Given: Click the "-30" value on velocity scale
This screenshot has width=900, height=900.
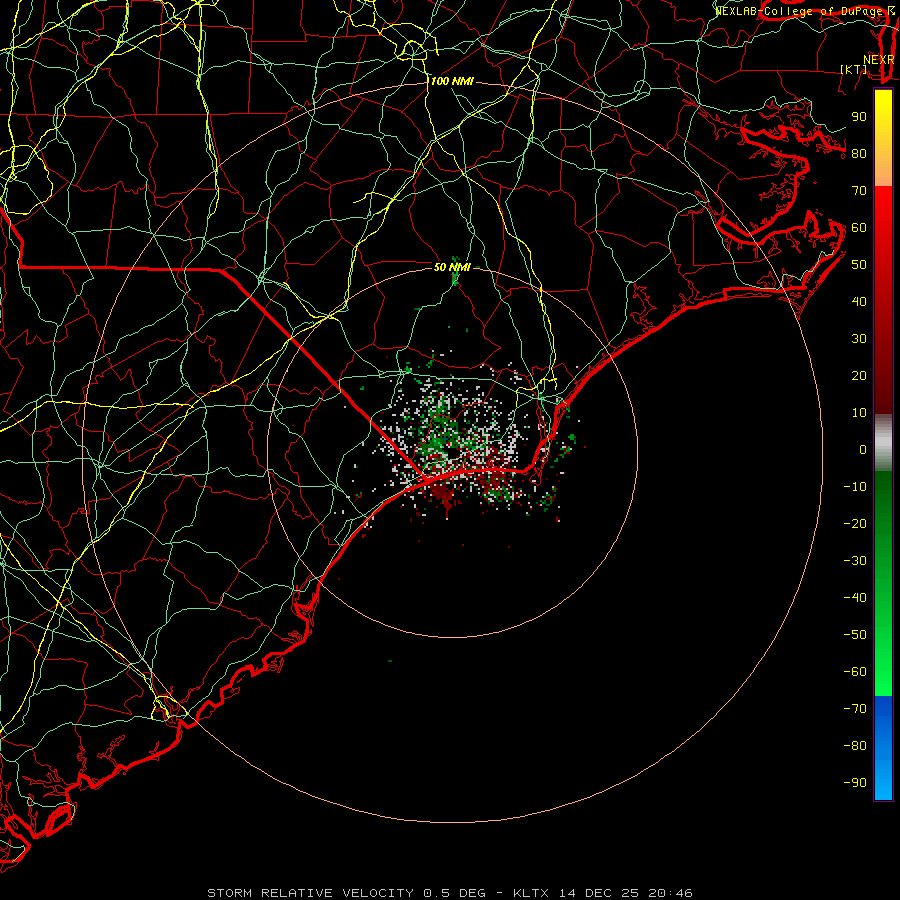Looking at the screenshot, I should (x=855, y=561).
